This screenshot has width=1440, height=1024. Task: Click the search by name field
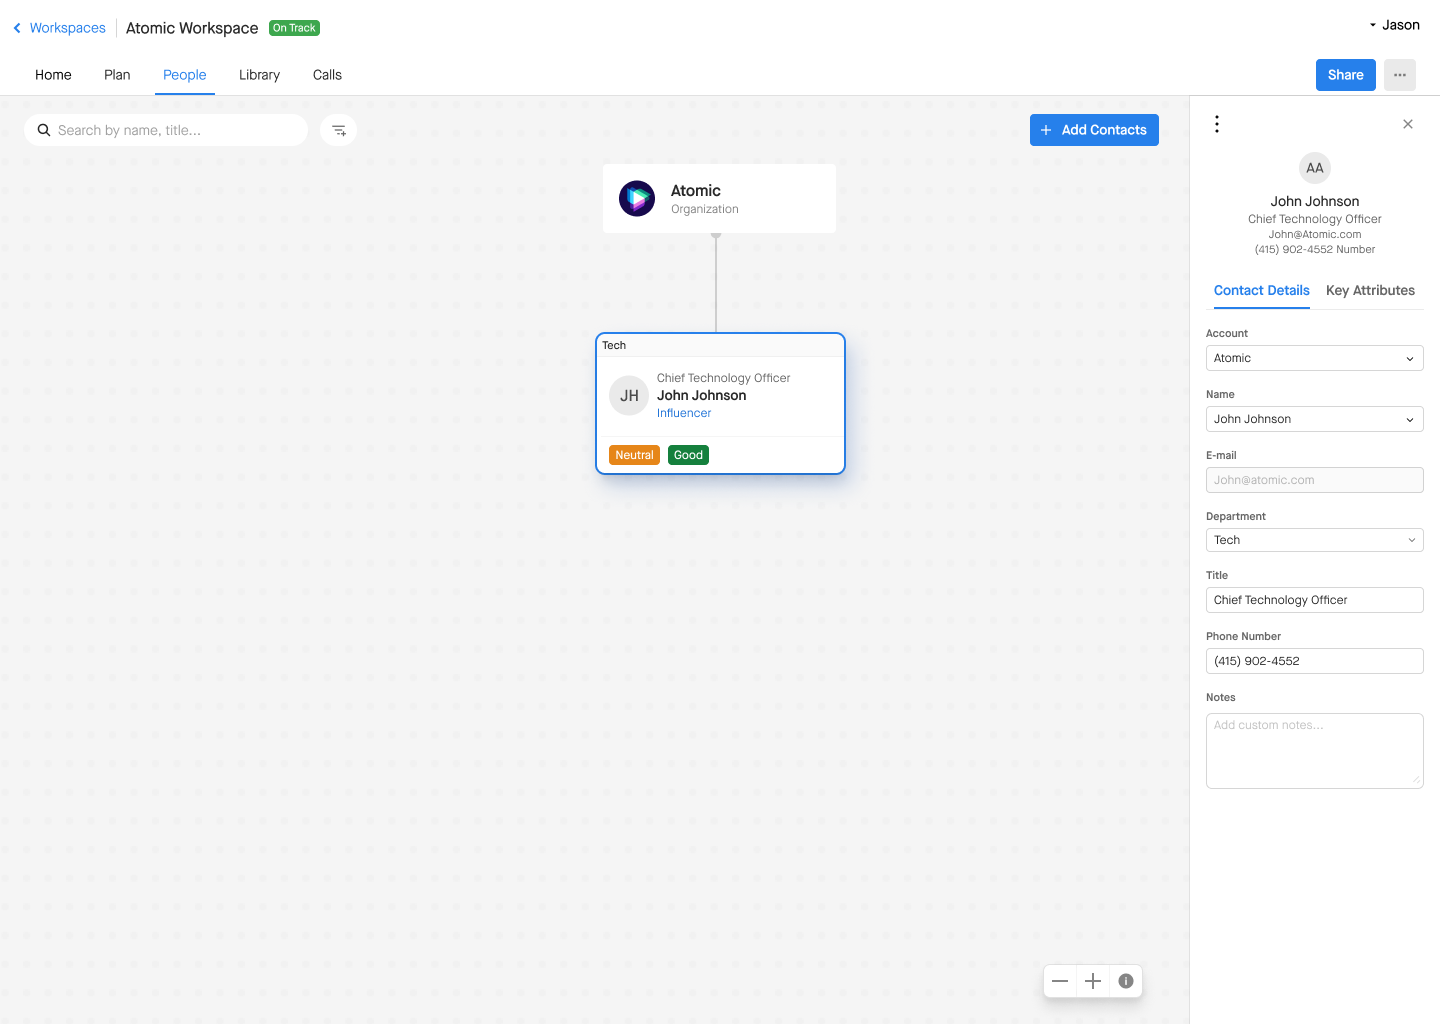[x=166, y=130]
